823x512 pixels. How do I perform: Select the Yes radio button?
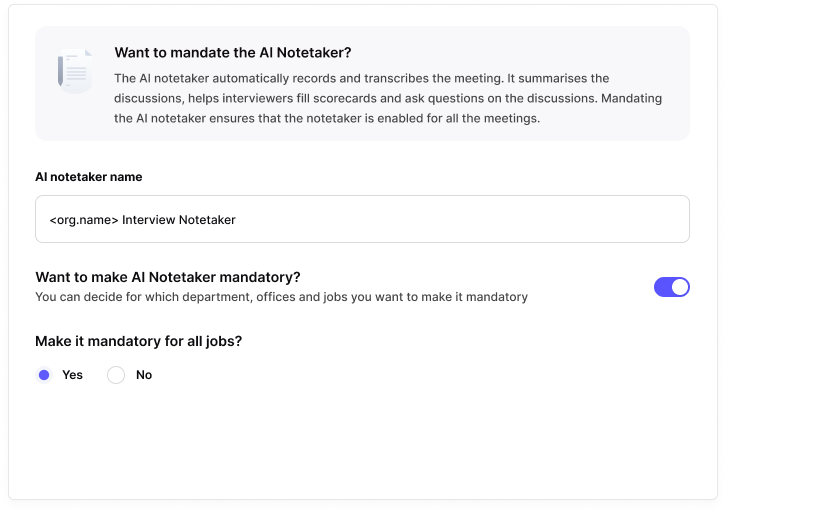pyautogui.click(x=44, y=375)
